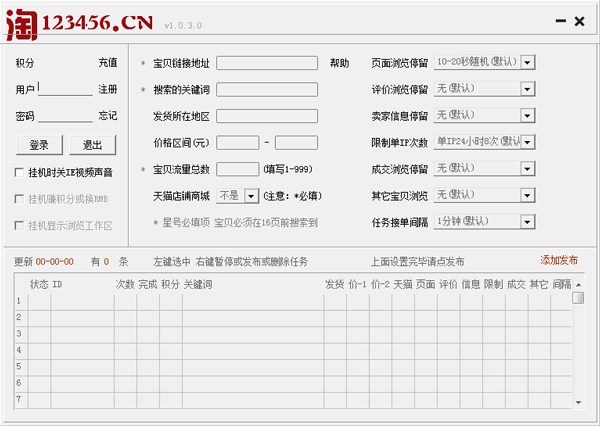Image resolution: width=600 pixels, height=426 pixels.
Task: Minimize the 123456.CN window
Action: (x=561, y=21)
